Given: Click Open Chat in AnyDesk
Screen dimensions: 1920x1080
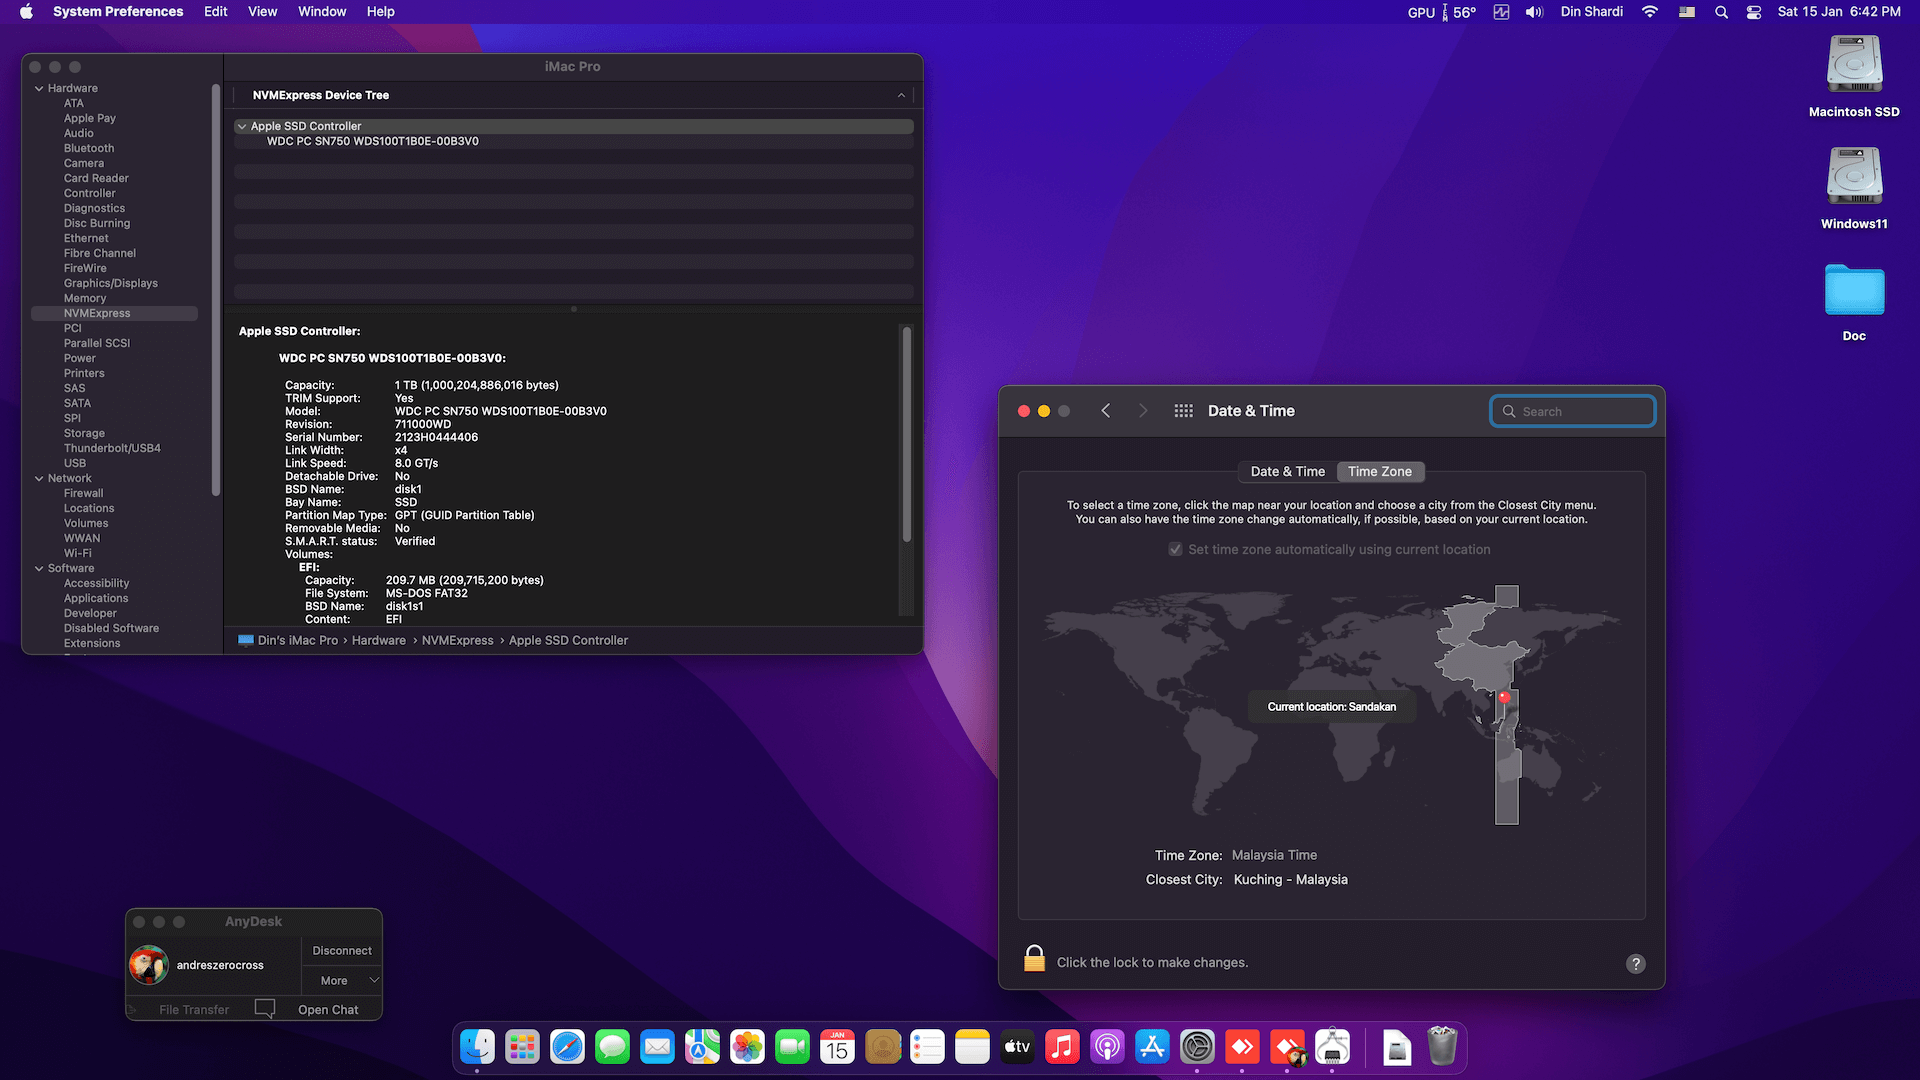Looking at the screenshot, I should coord(328,1010).
